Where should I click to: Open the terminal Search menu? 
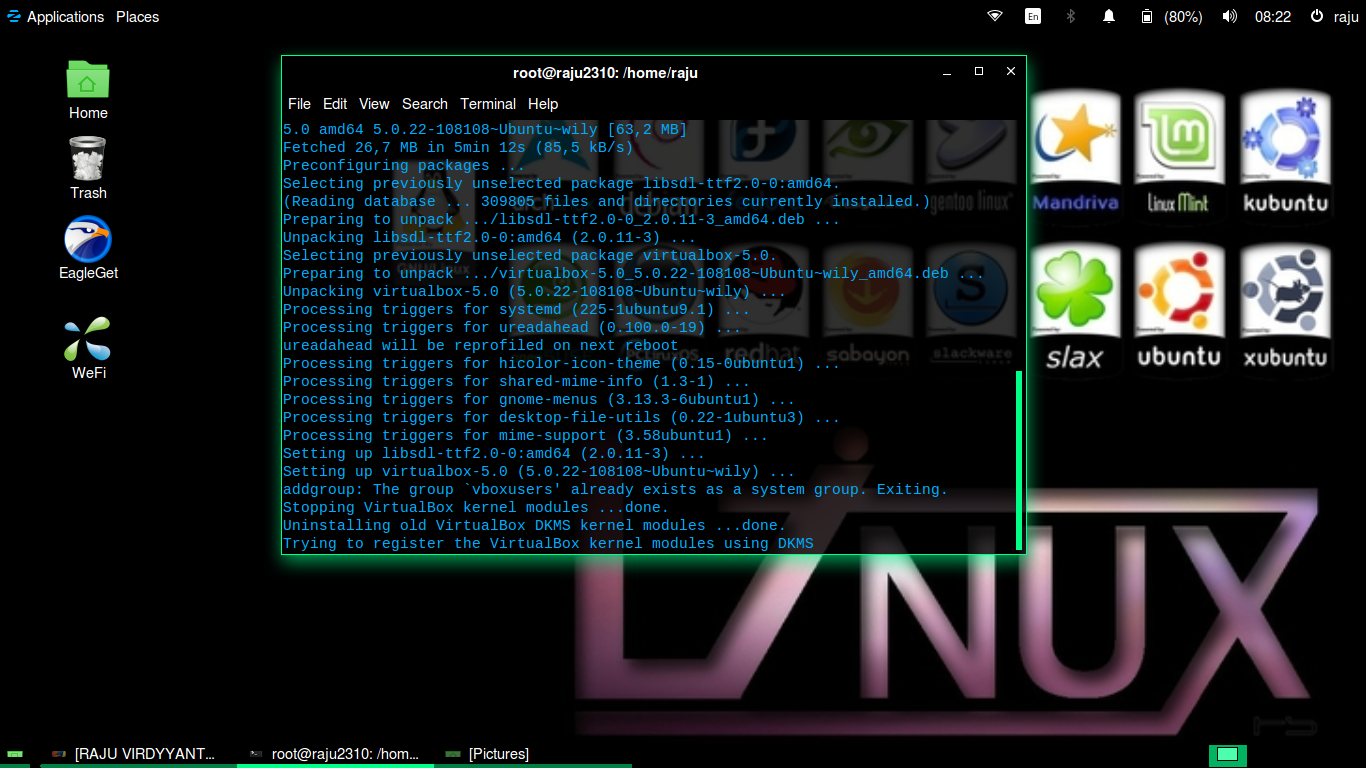coord(425,104)
